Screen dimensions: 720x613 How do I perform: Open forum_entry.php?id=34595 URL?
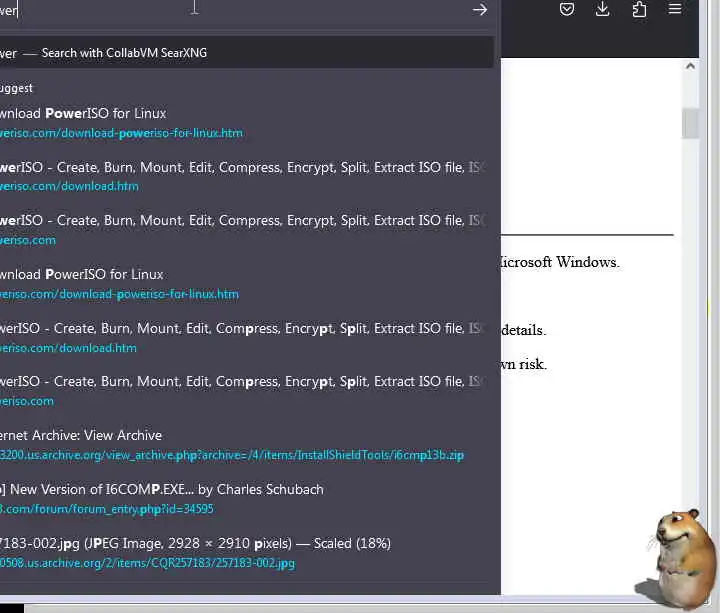click(107, 509)
